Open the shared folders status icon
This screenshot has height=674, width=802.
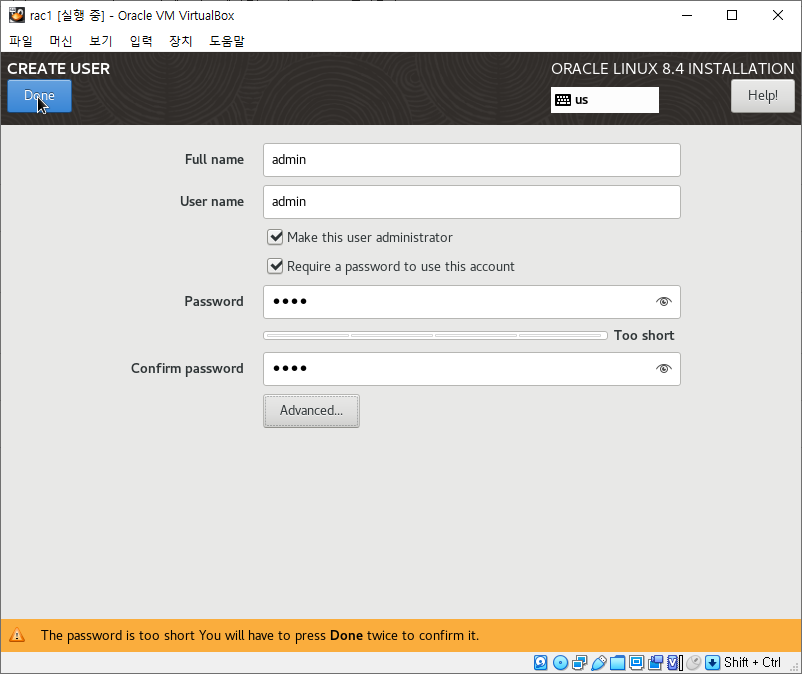617,663
